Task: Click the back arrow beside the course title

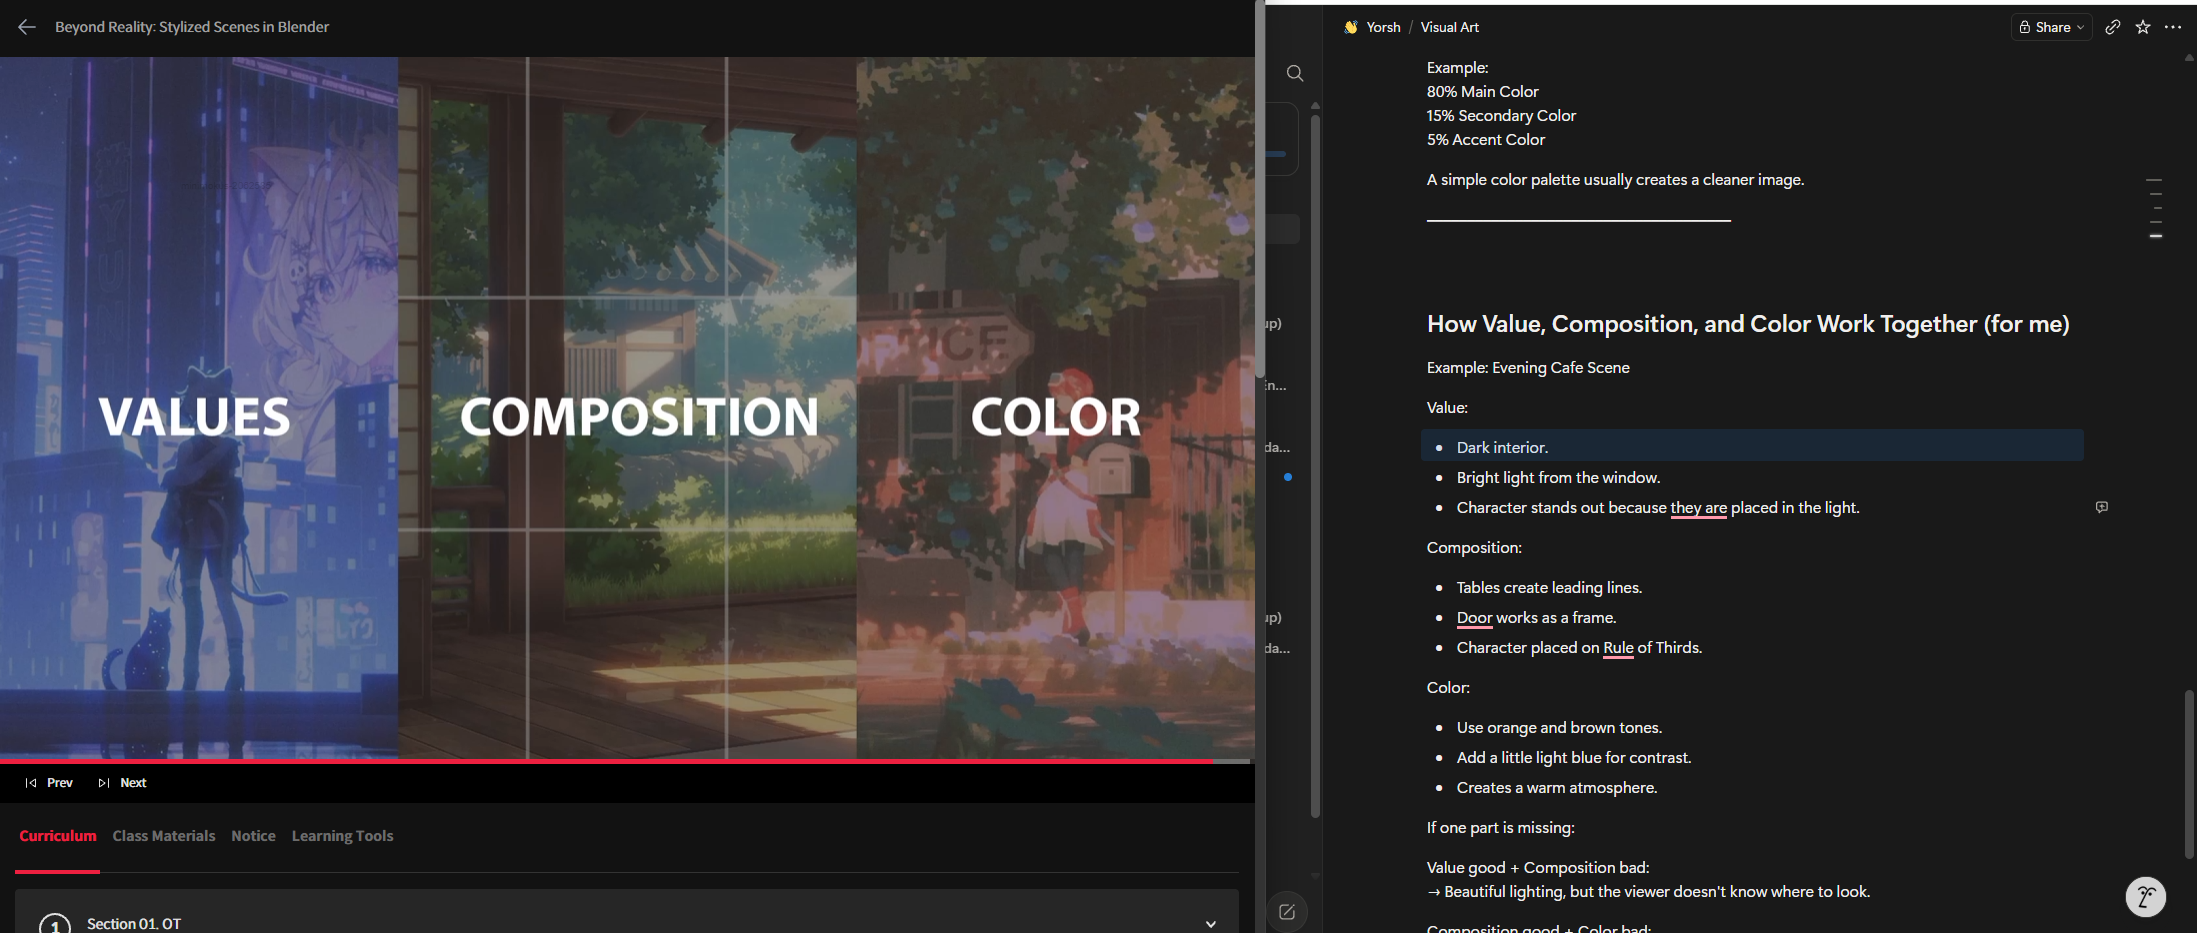Action: 27,27
